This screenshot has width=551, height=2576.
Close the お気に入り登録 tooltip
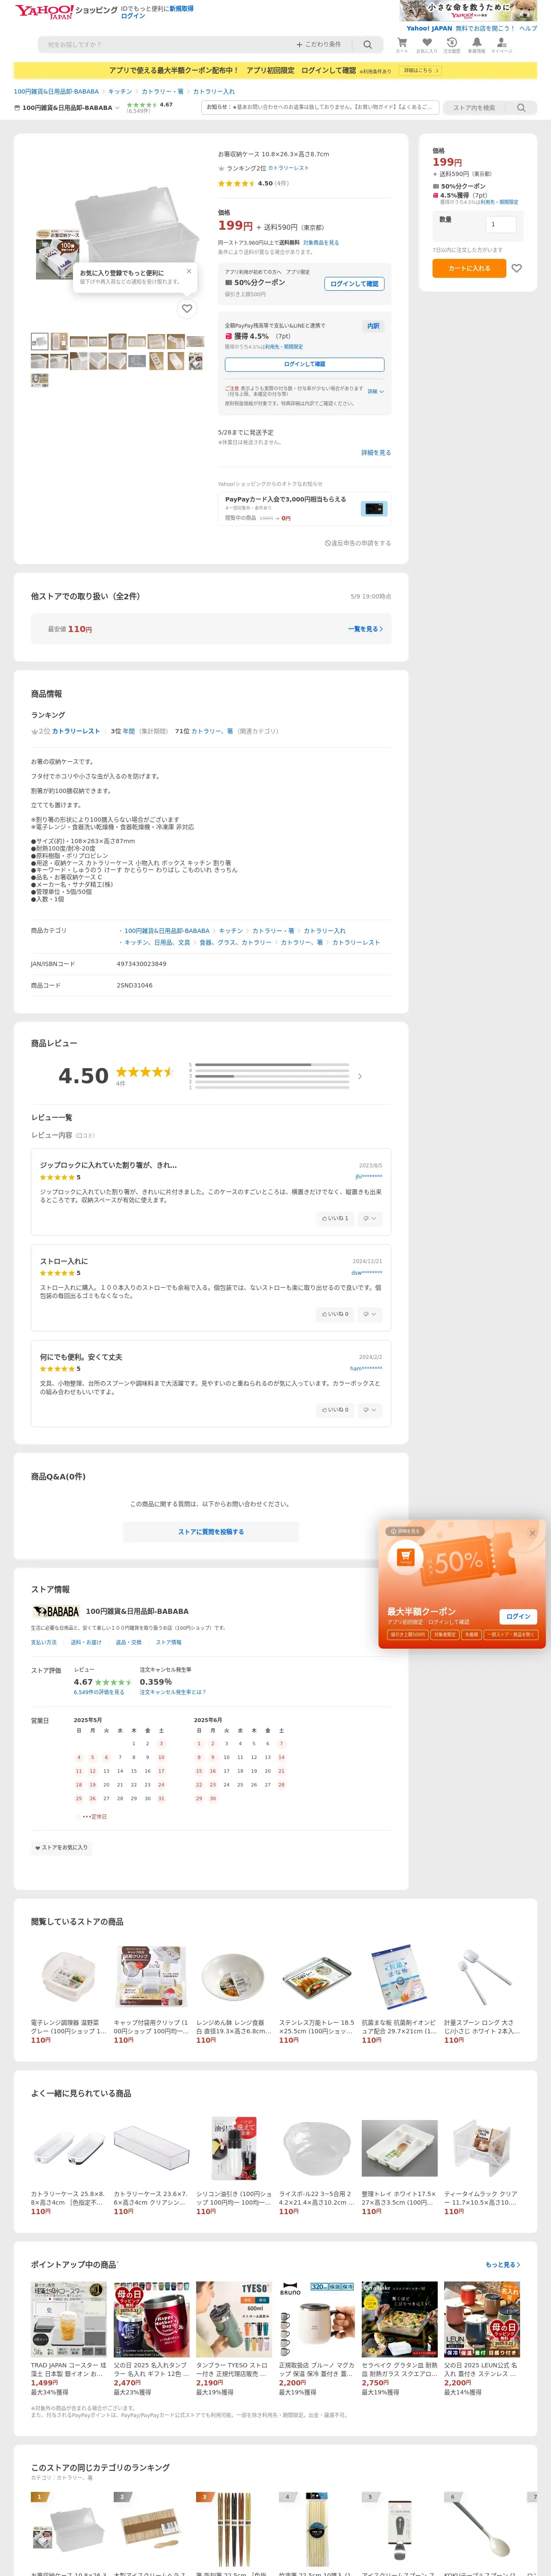(189, 271)
